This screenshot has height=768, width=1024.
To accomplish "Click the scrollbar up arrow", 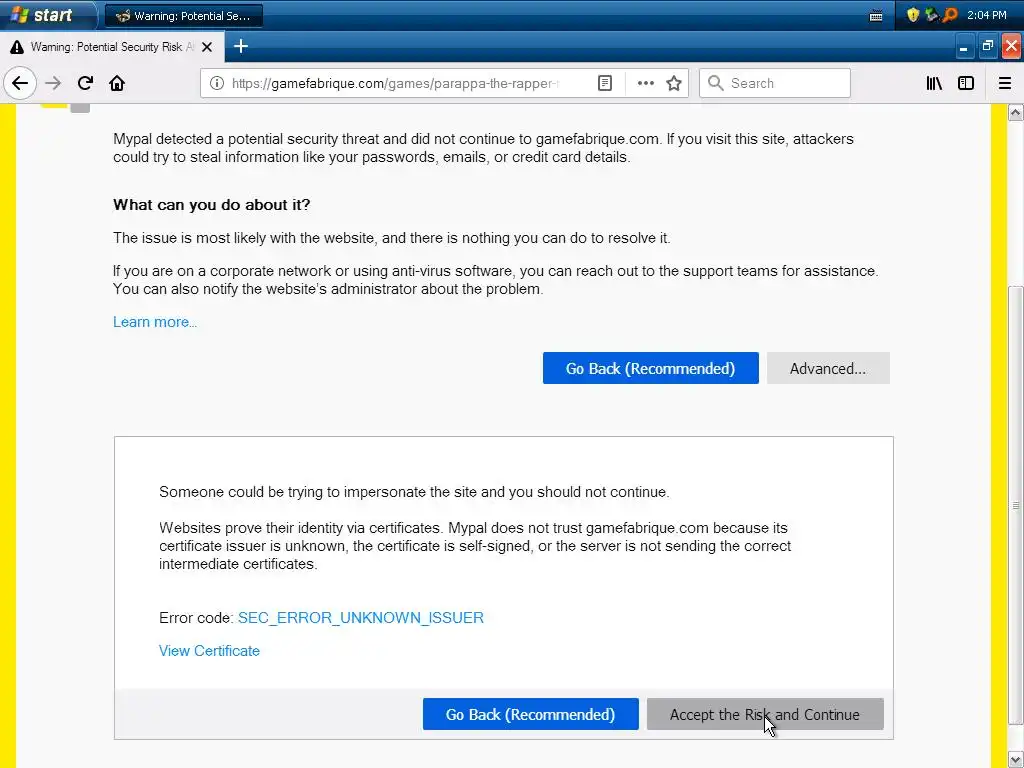I will [1016, 114].
